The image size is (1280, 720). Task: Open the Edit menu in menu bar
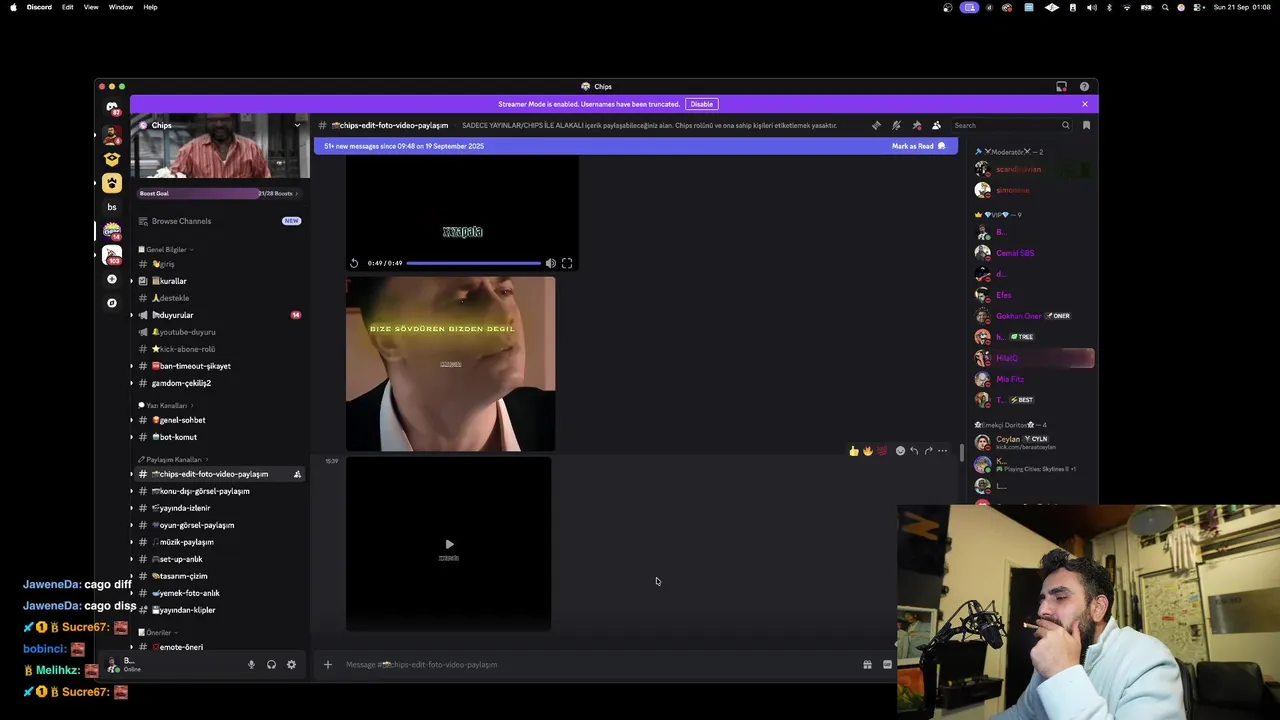click(x=67, y=7)
